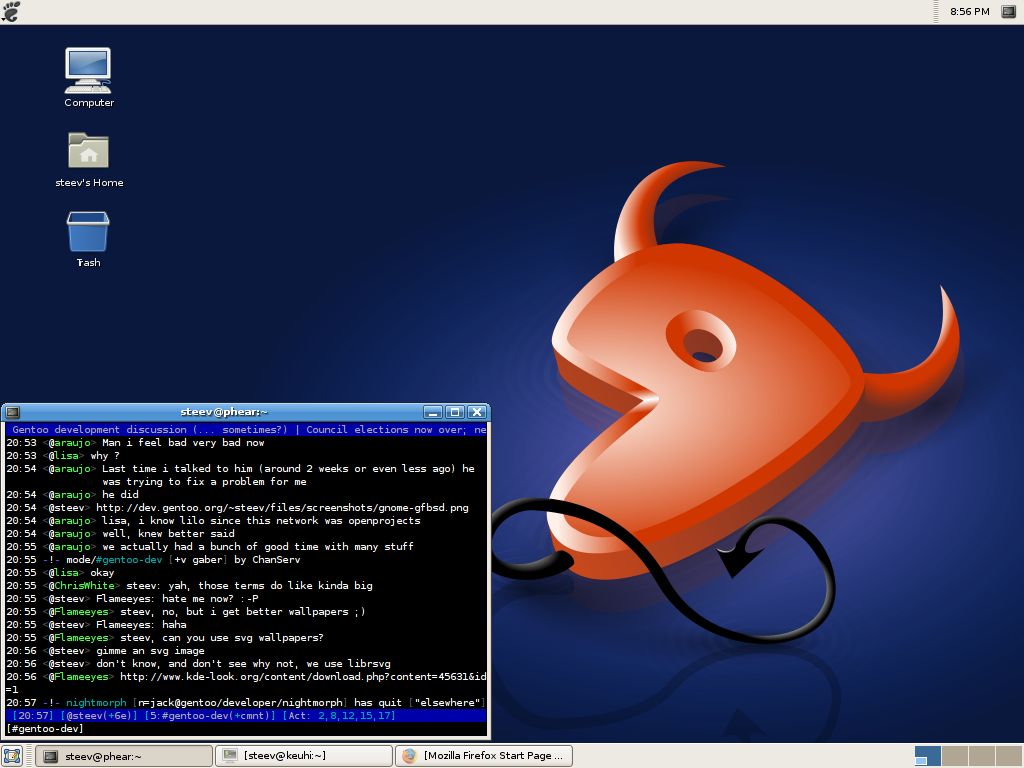Click the gnome-gfbsd.png screenshot URL in chat
This screenshot has height=768, width=1024.
pyautogui.click(x=281, y=508)
